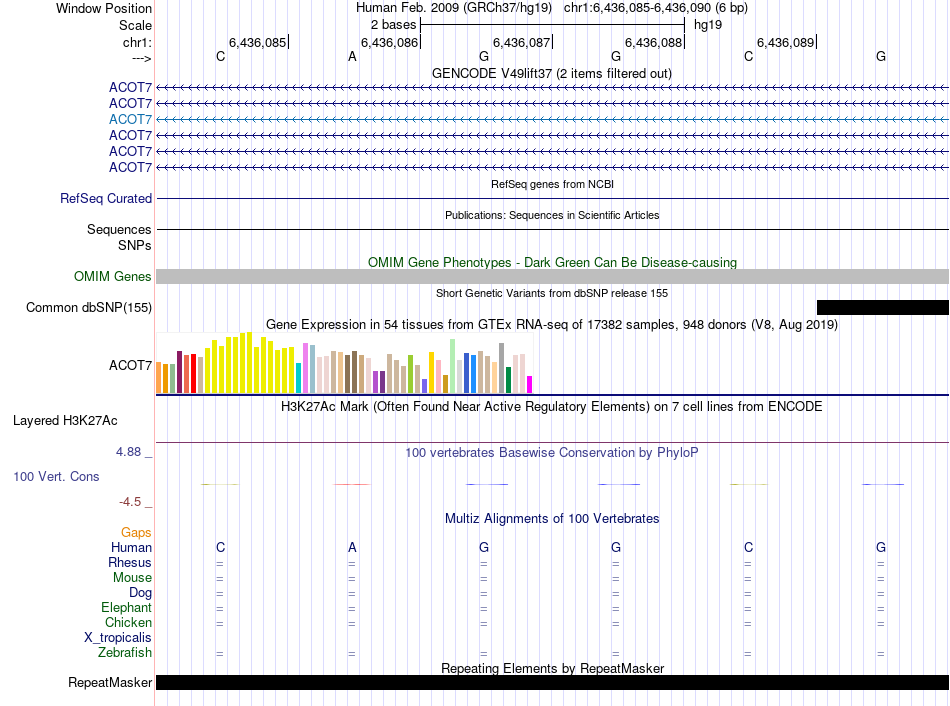Click the SNPs track label
950x706 pixels.
[135, 245]
